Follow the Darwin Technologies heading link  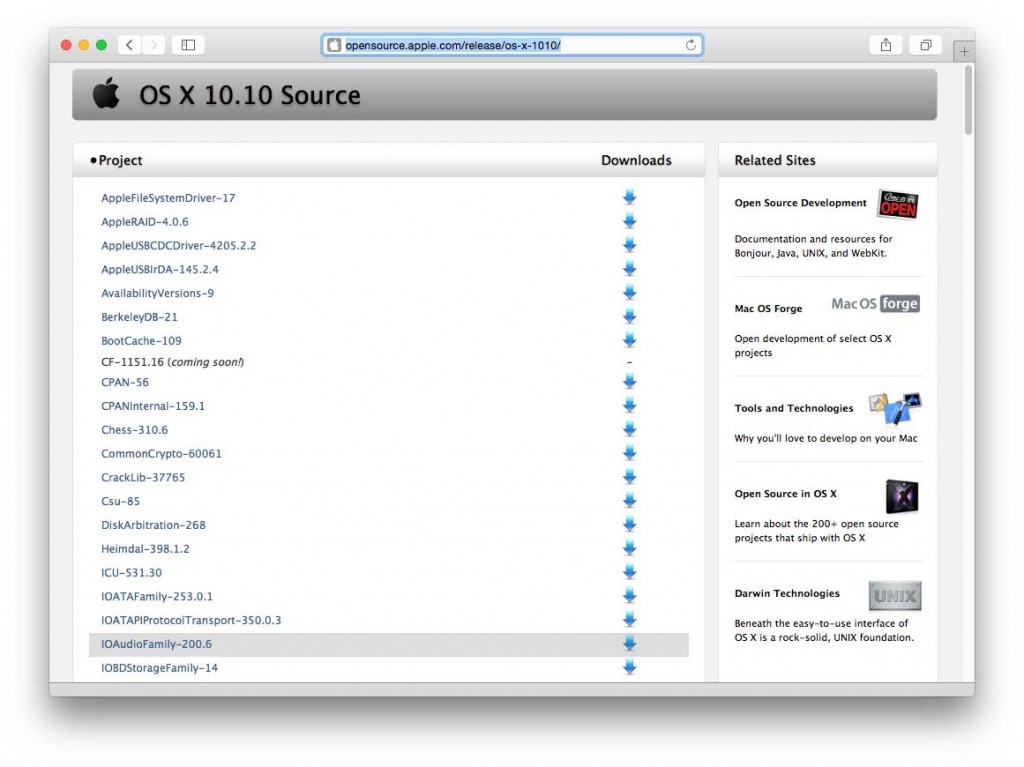(x=787, y=593)
